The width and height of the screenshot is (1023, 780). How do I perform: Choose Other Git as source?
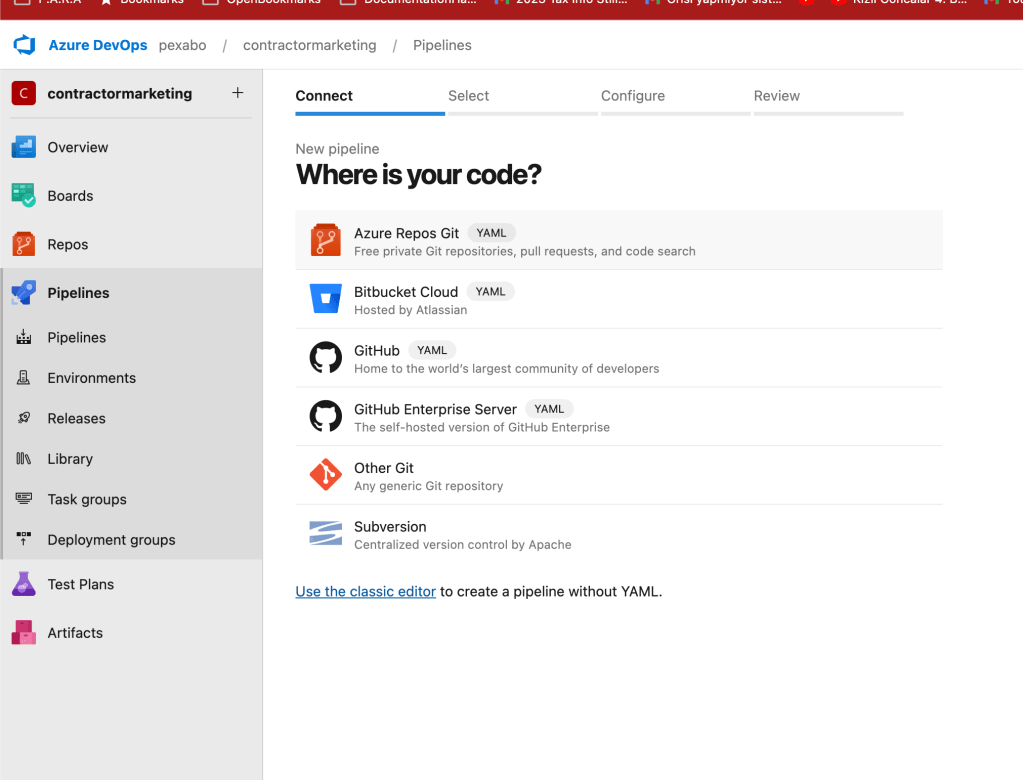coord(619,475)
